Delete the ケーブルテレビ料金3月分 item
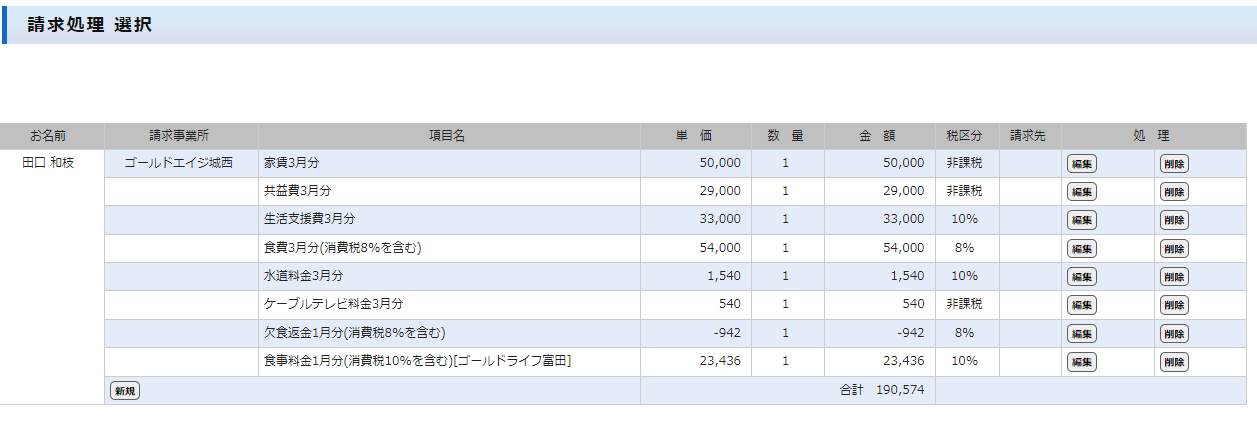The height and width of the screenshot is (421, 1257). tap(1174, 305)
